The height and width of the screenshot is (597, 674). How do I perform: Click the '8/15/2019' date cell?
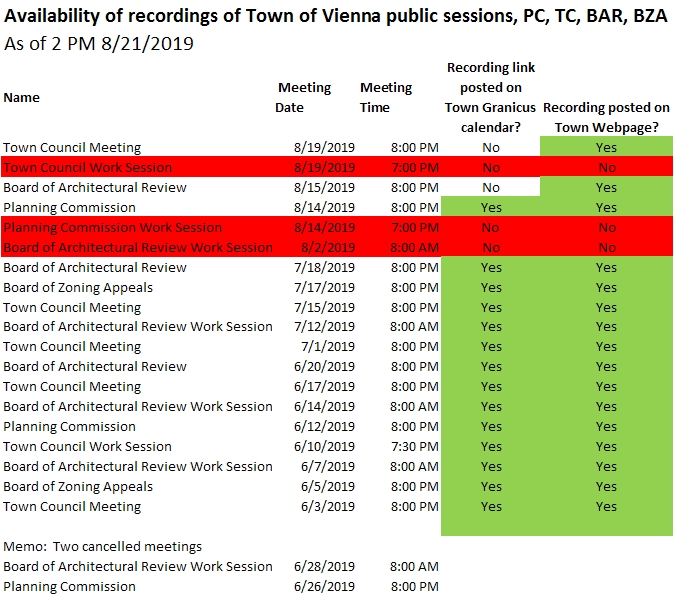tap(324, 187)
